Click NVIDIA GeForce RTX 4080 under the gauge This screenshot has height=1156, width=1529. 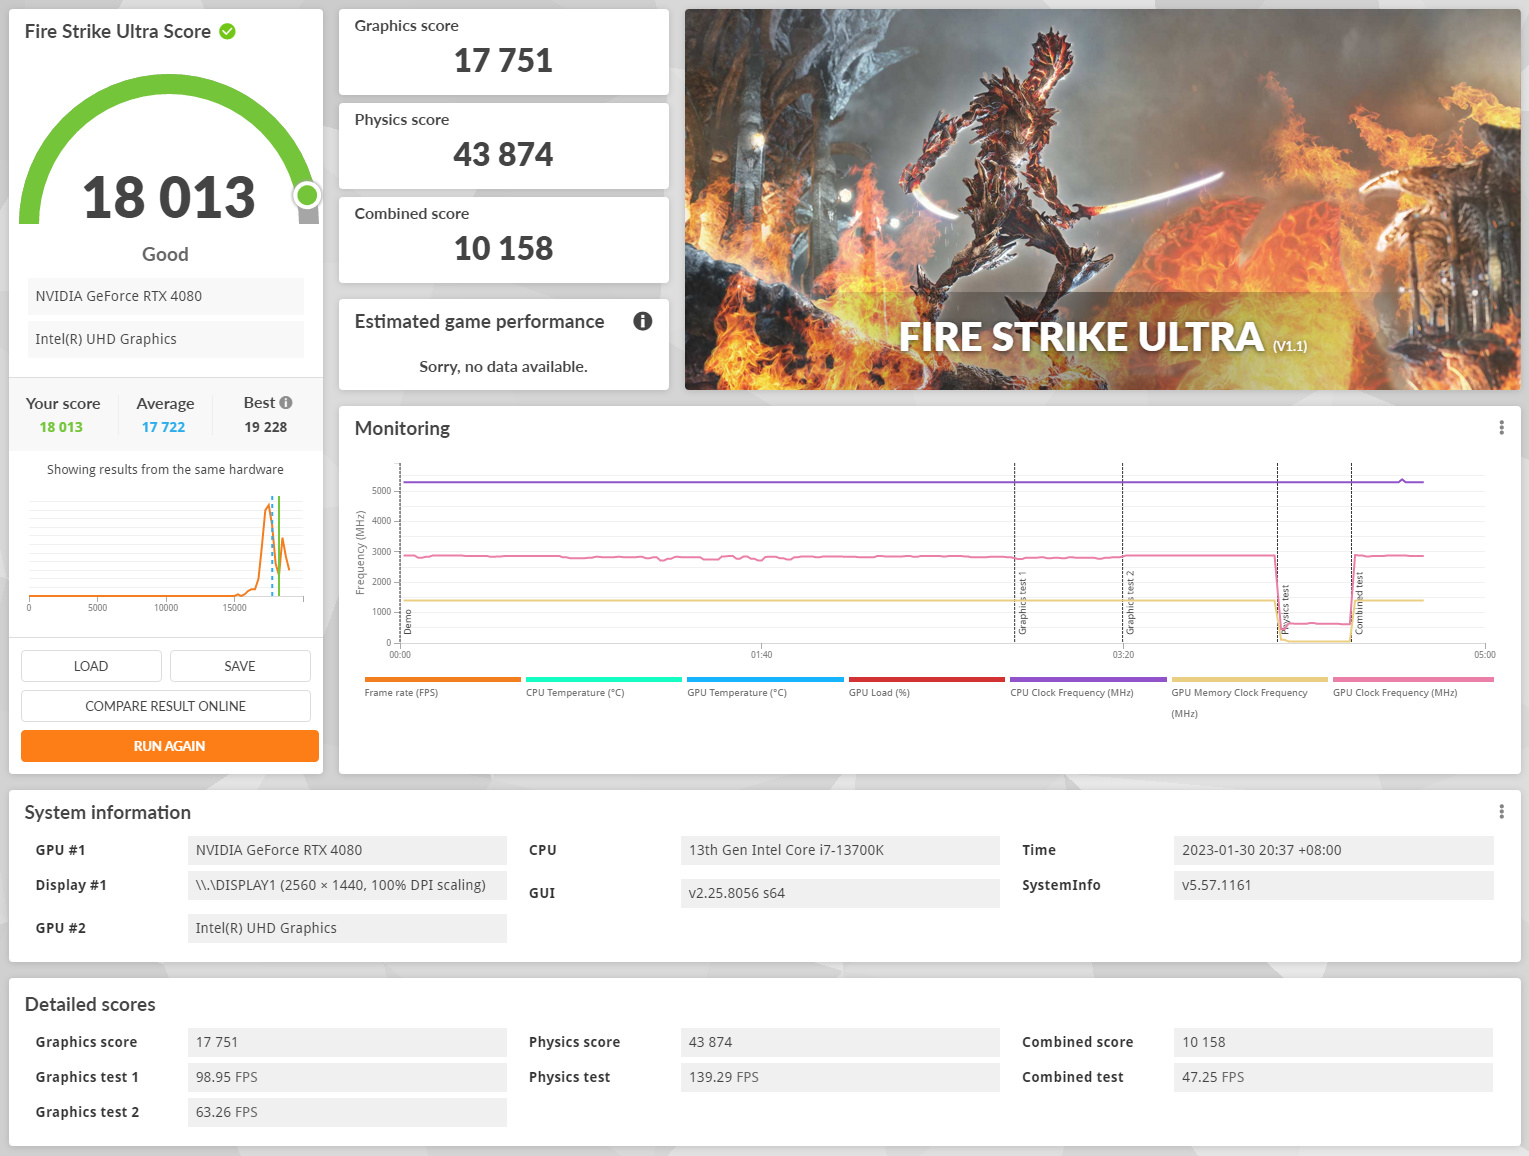[166, 296]
